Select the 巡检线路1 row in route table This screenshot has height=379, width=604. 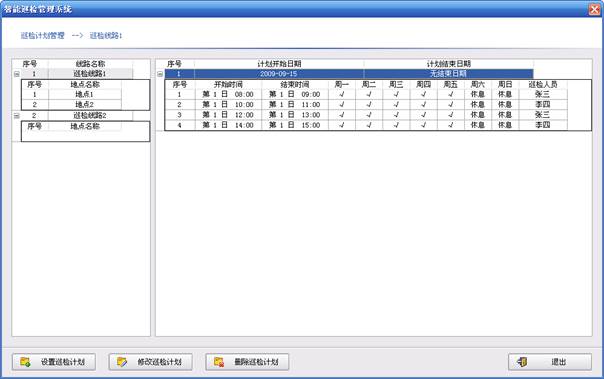(x=76, y=74)
